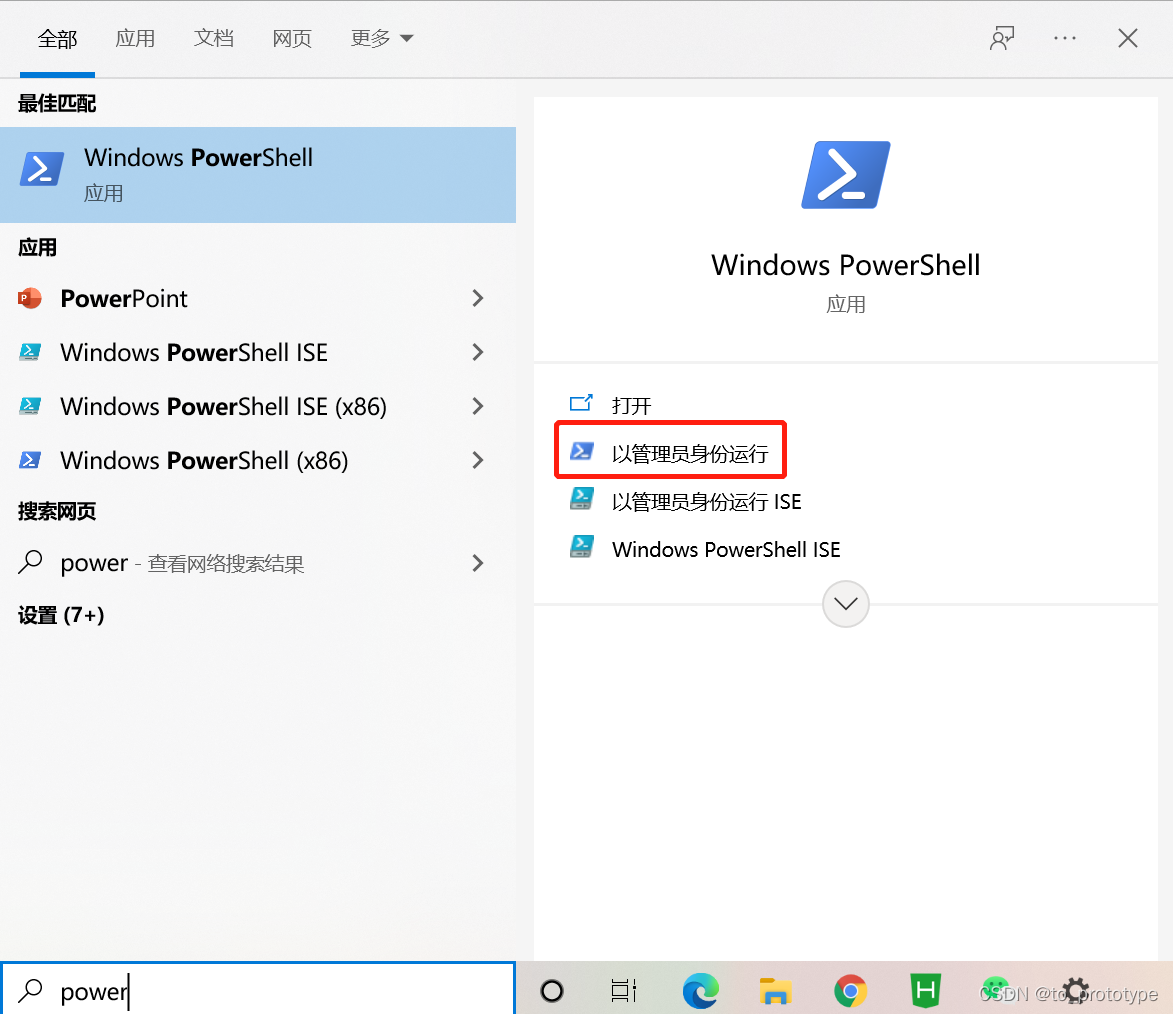This screenshot has width=1173, height=1014.
Task: Launch Google Chrome from taskbar
Action: coord(851,991)
